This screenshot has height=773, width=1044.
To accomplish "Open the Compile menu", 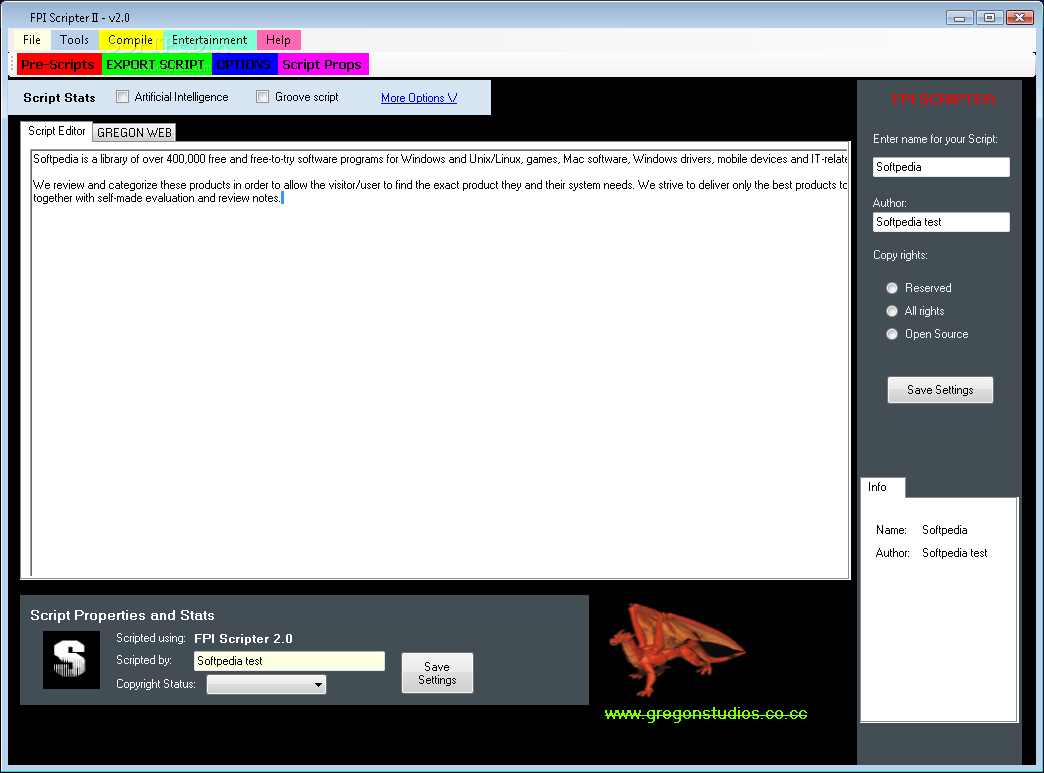I will coord(130,40).
